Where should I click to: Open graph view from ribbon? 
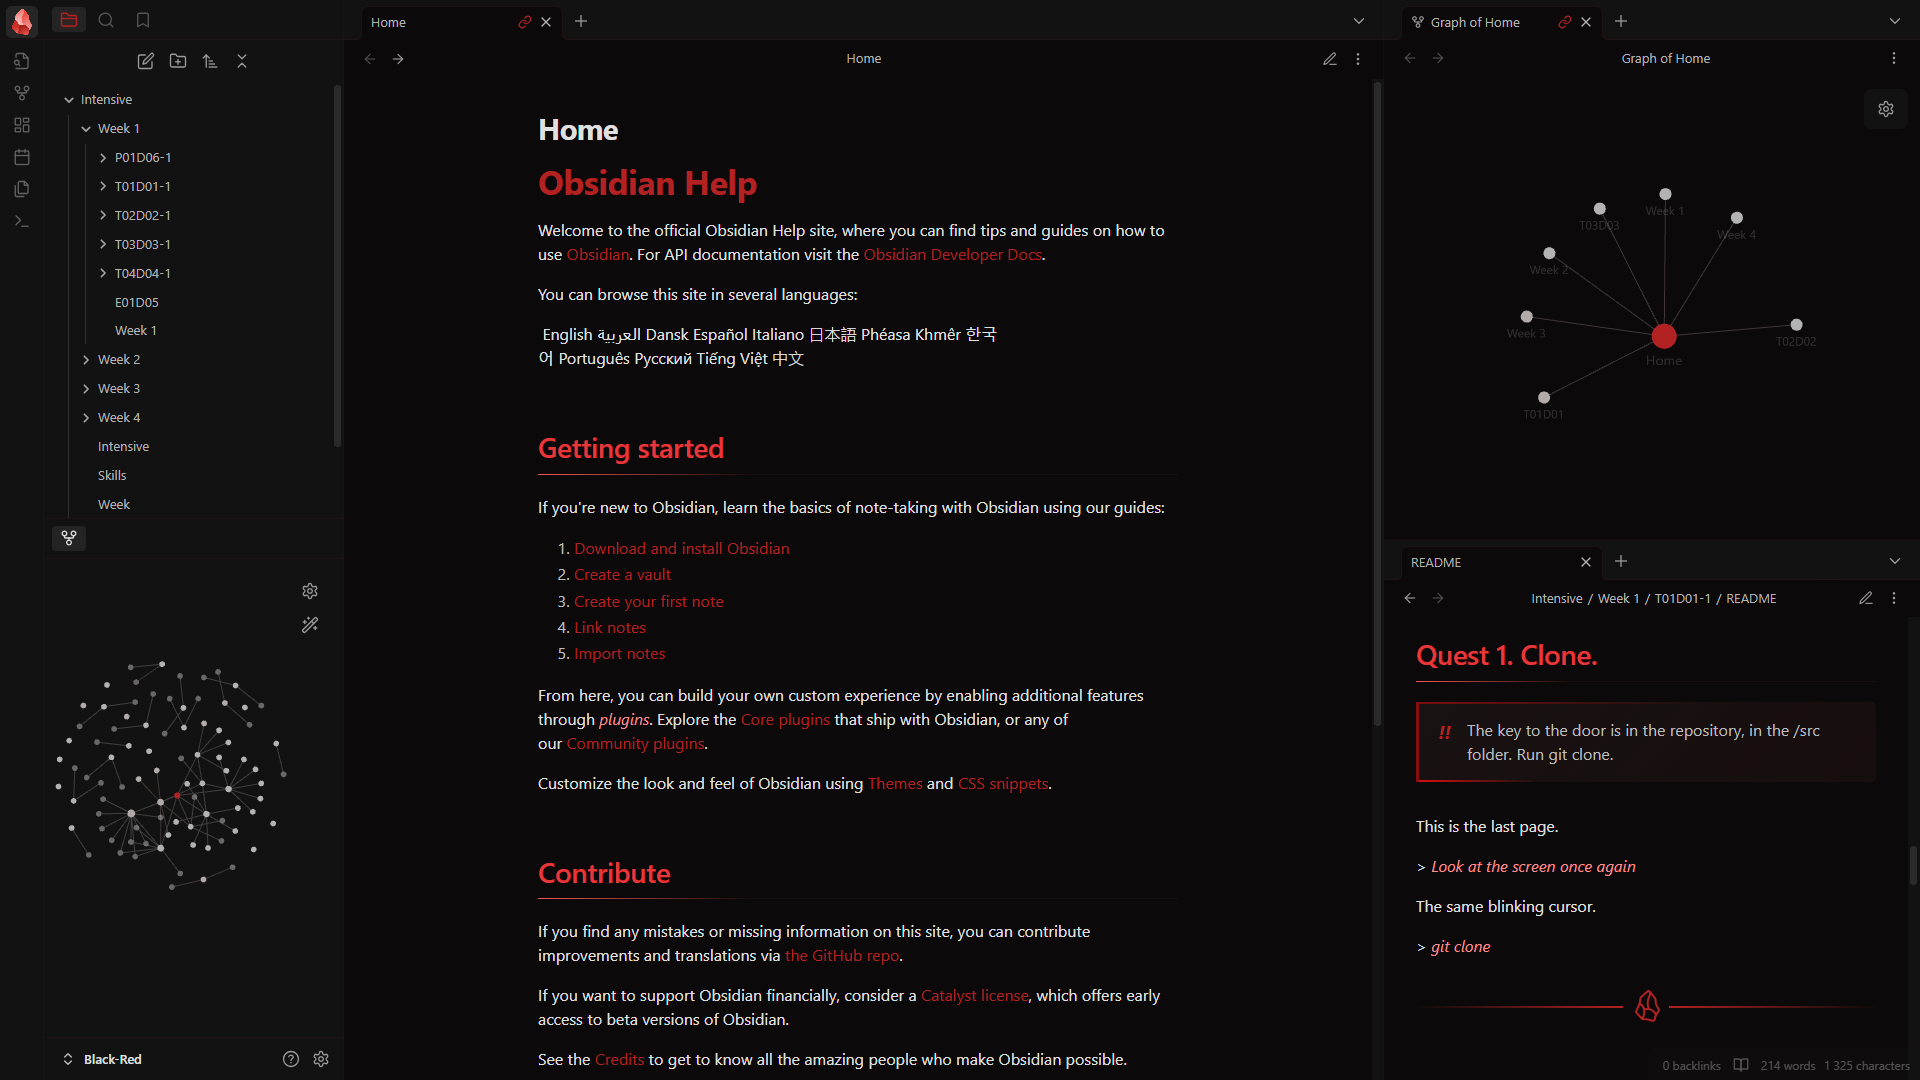point(22,93)
